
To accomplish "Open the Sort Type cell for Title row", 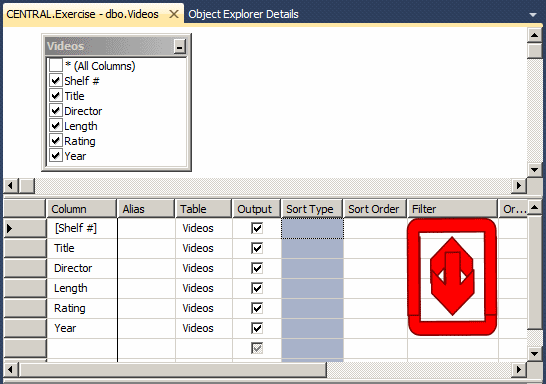I will pyautogui.click(x=312, y=248).
